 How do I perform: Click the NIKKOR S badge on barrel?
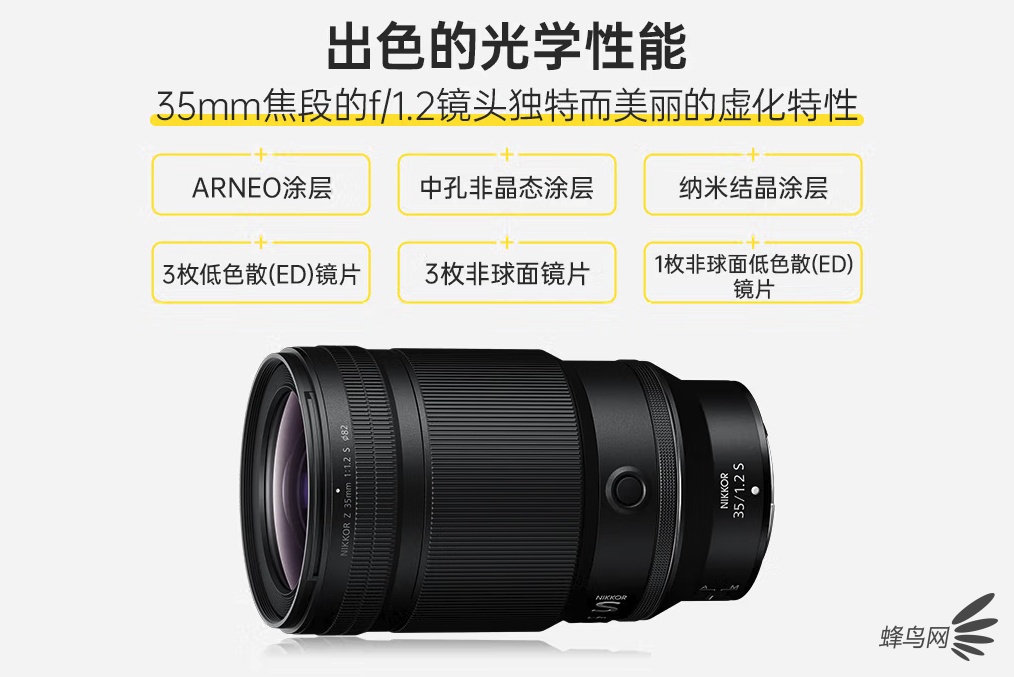click(x=609, y=605)
